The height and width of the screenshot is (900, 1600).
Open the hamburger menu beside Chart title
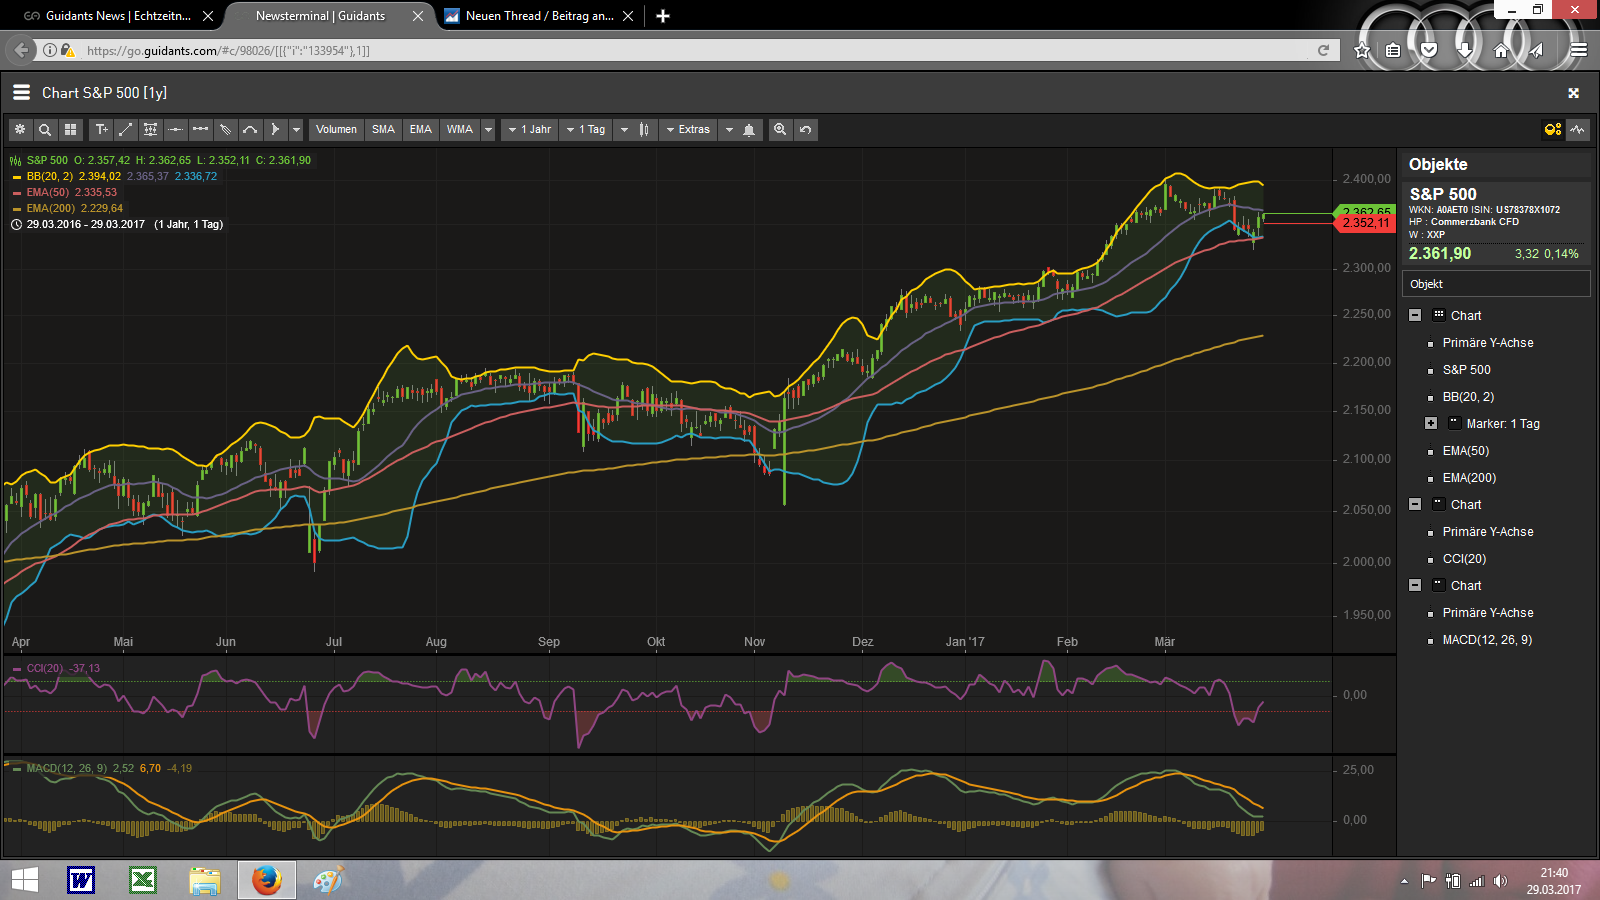coord(21,92)
